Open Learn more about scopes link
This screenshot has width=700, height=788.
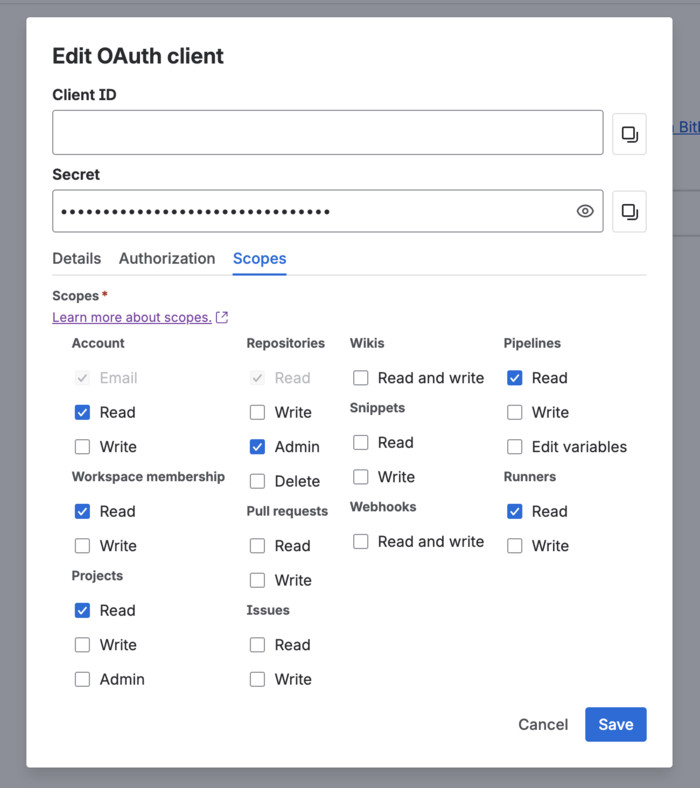coord(132,317)
